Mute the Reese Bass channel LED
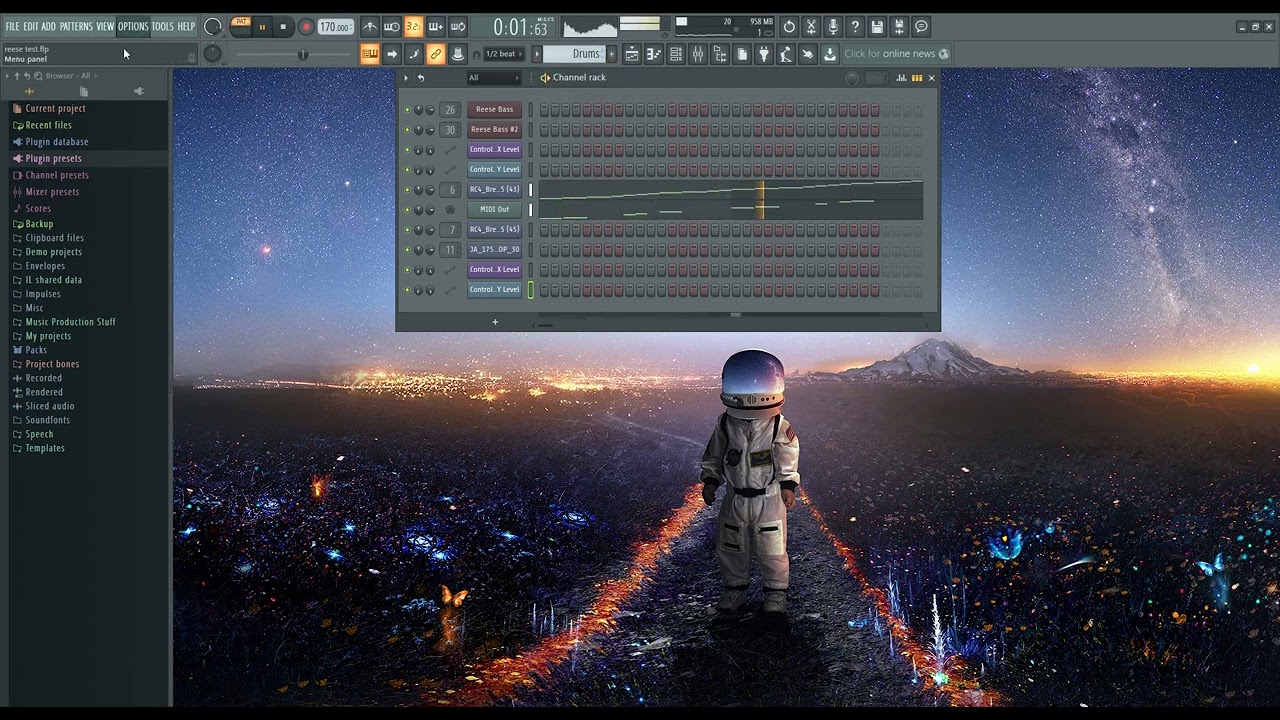This screenshot has width=1280, height=720. point(407,110)
